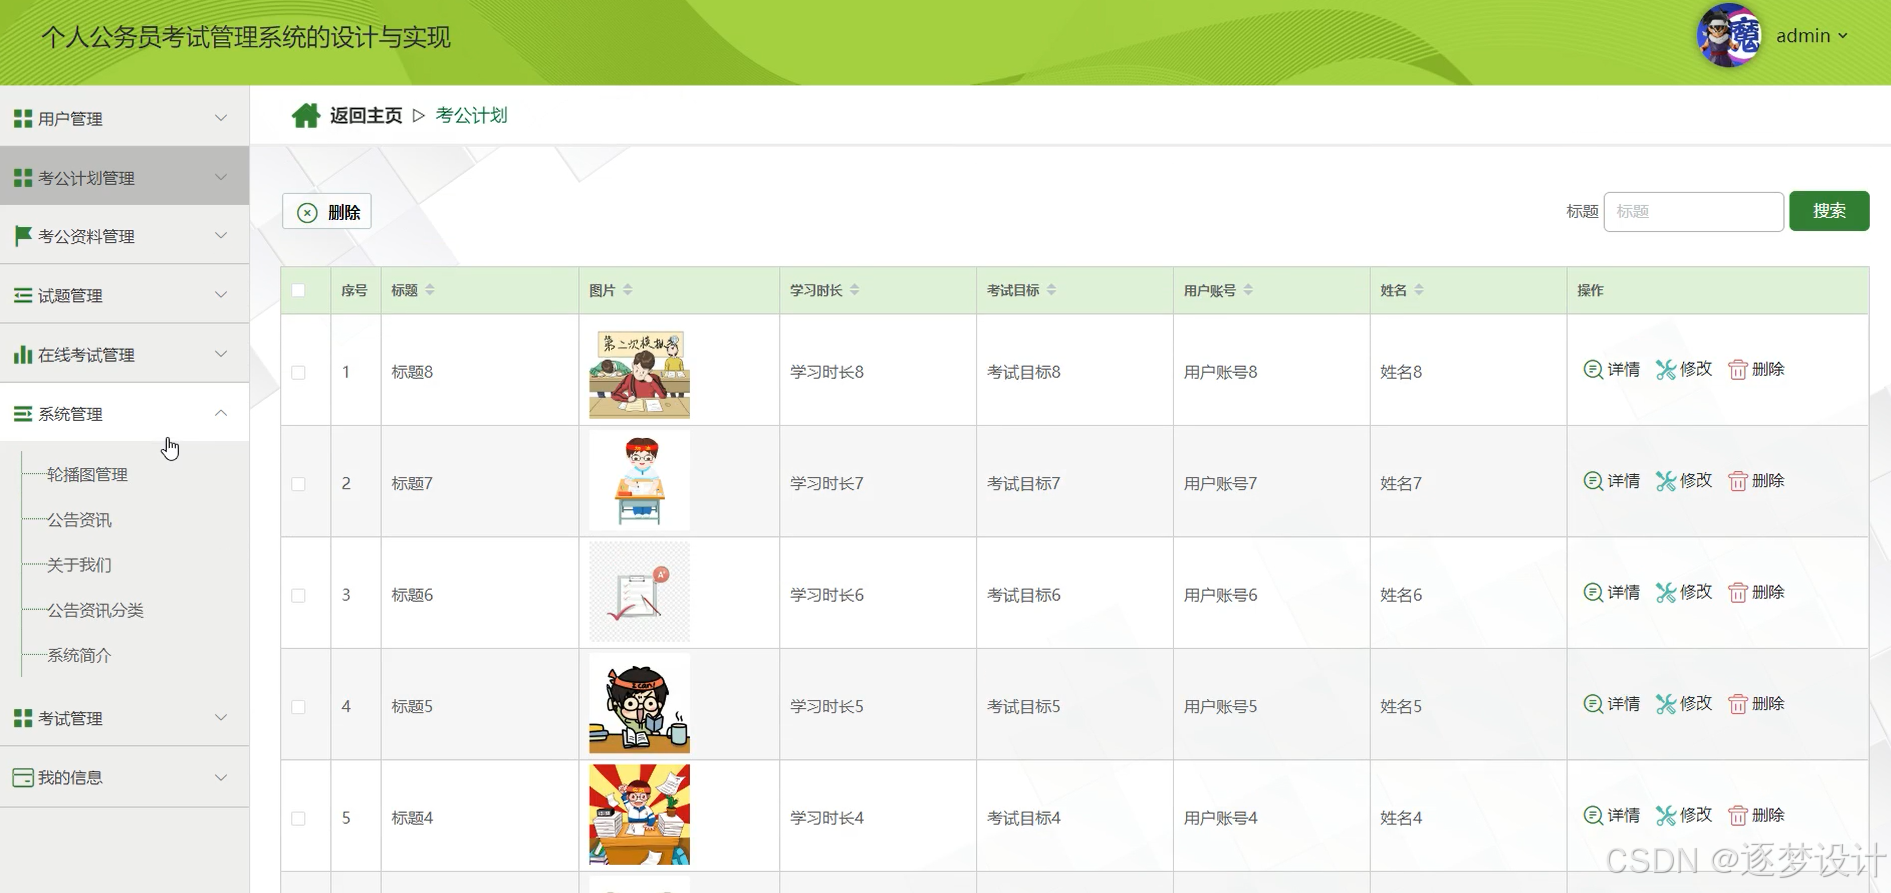Click 考公计划 breadcrumb link
The image size is (1891, 893).
tap(471, 116)
